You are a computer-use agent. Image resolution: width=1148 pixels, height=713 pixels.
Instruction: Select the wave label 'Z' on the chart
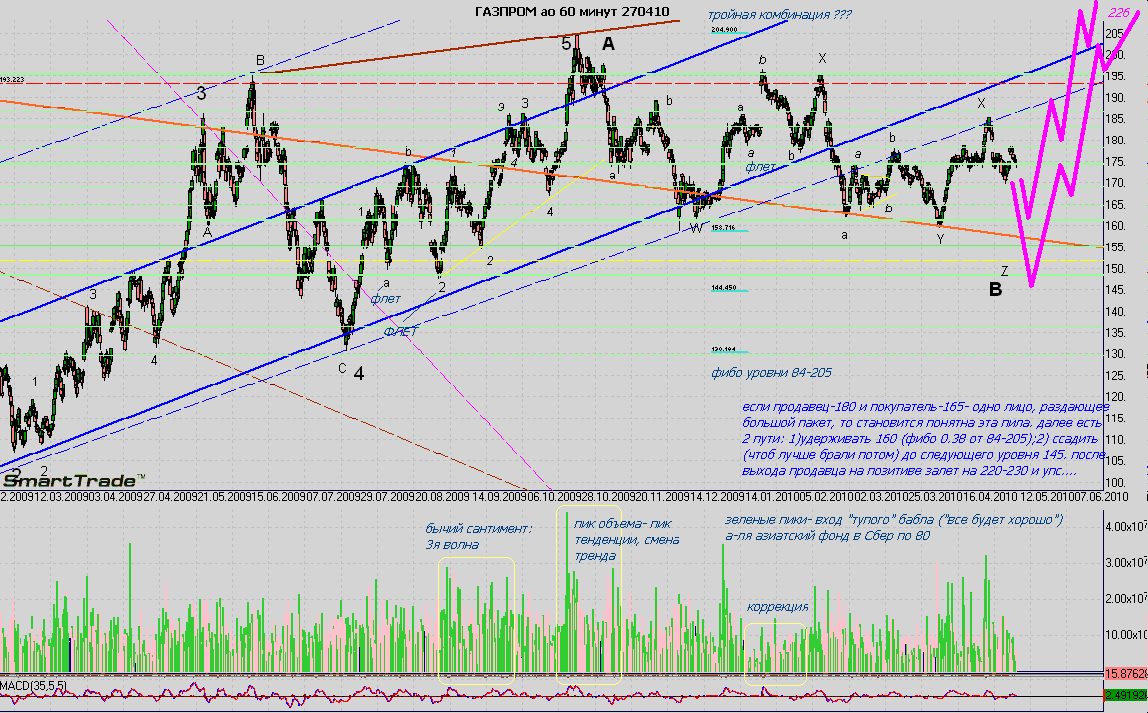[x=1004, y=271]
